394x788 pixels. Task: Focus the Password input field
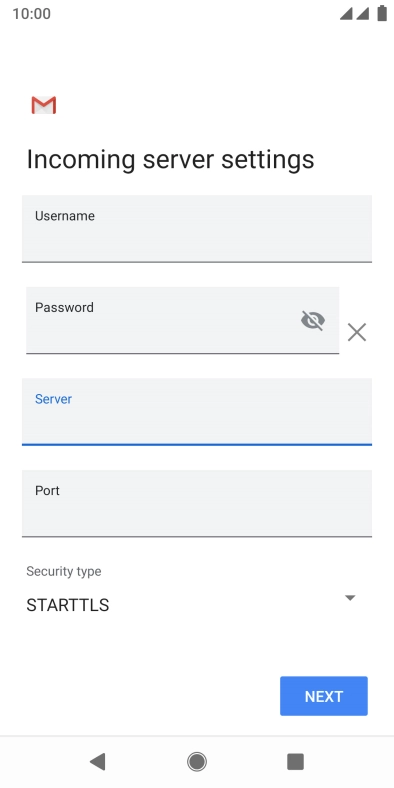tap(182, 320)
